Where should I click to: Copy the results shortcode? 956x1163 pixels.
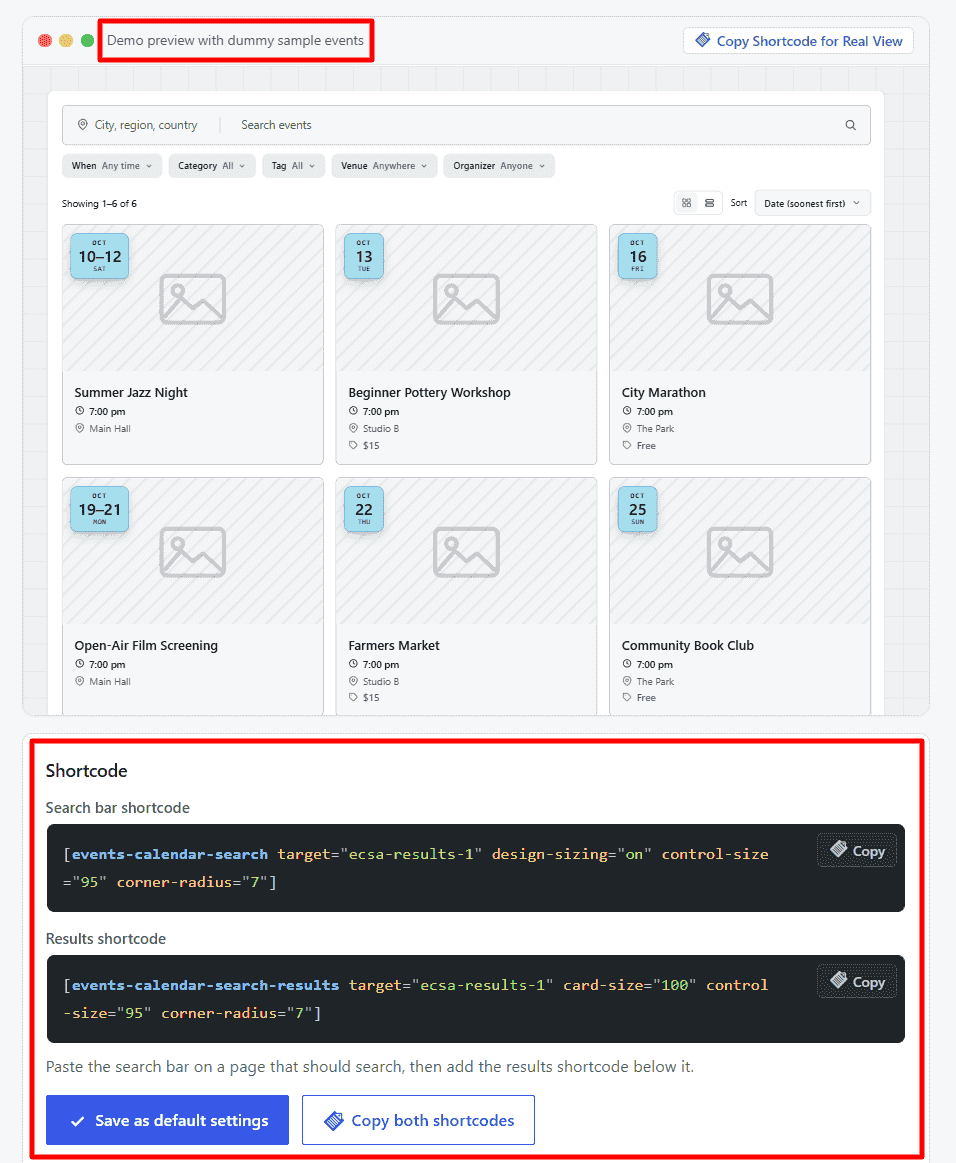(x=857, y=982)
